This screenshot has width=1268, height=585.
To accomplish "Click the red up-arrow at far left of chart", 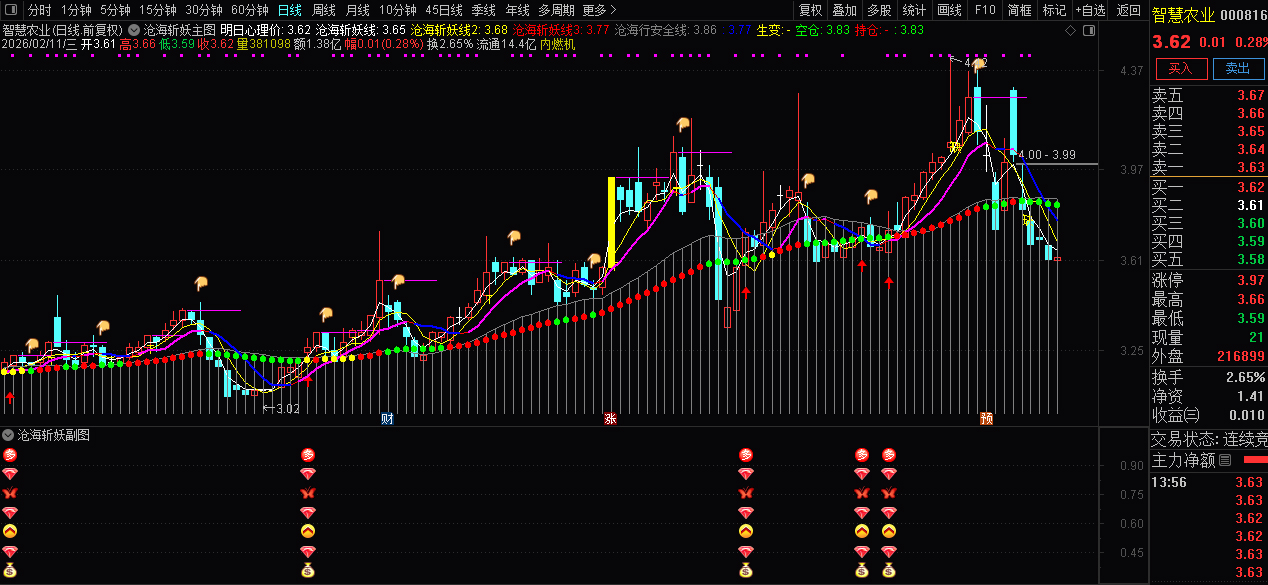I will tap(10, 398).
